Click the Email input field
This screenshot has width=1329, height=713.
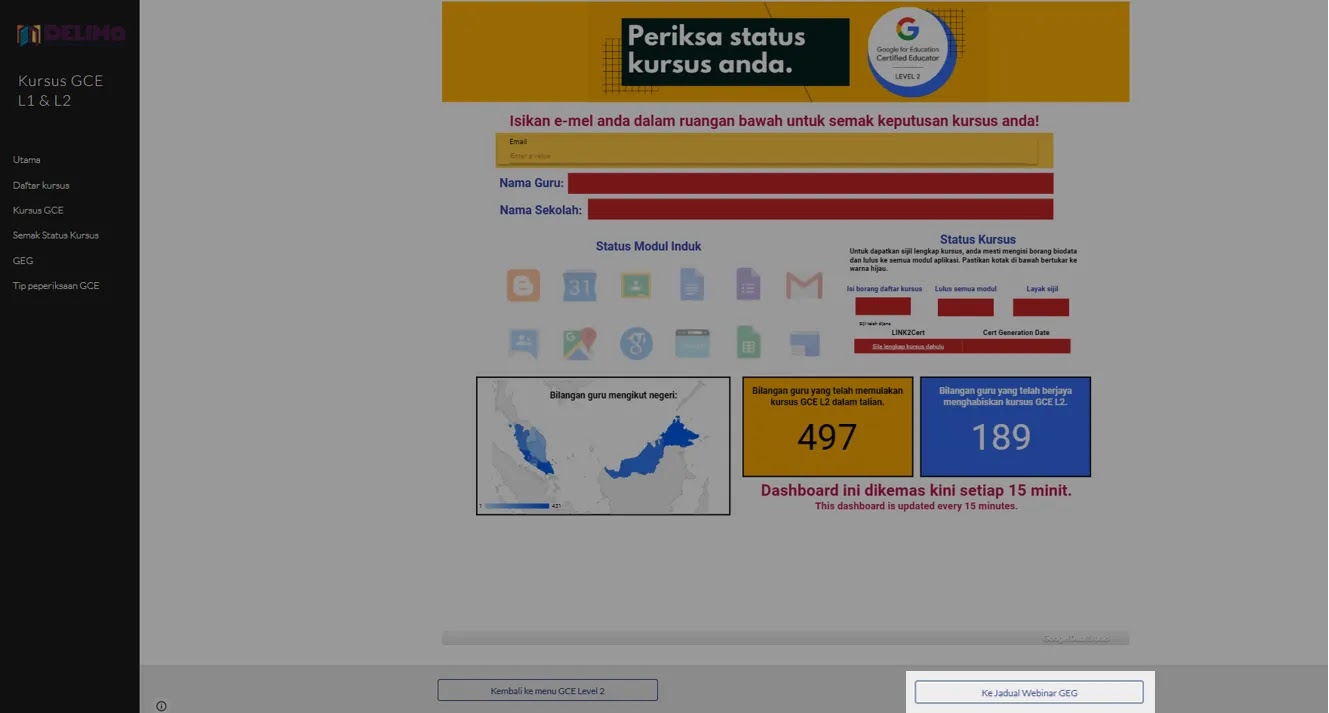click(772, 156)
